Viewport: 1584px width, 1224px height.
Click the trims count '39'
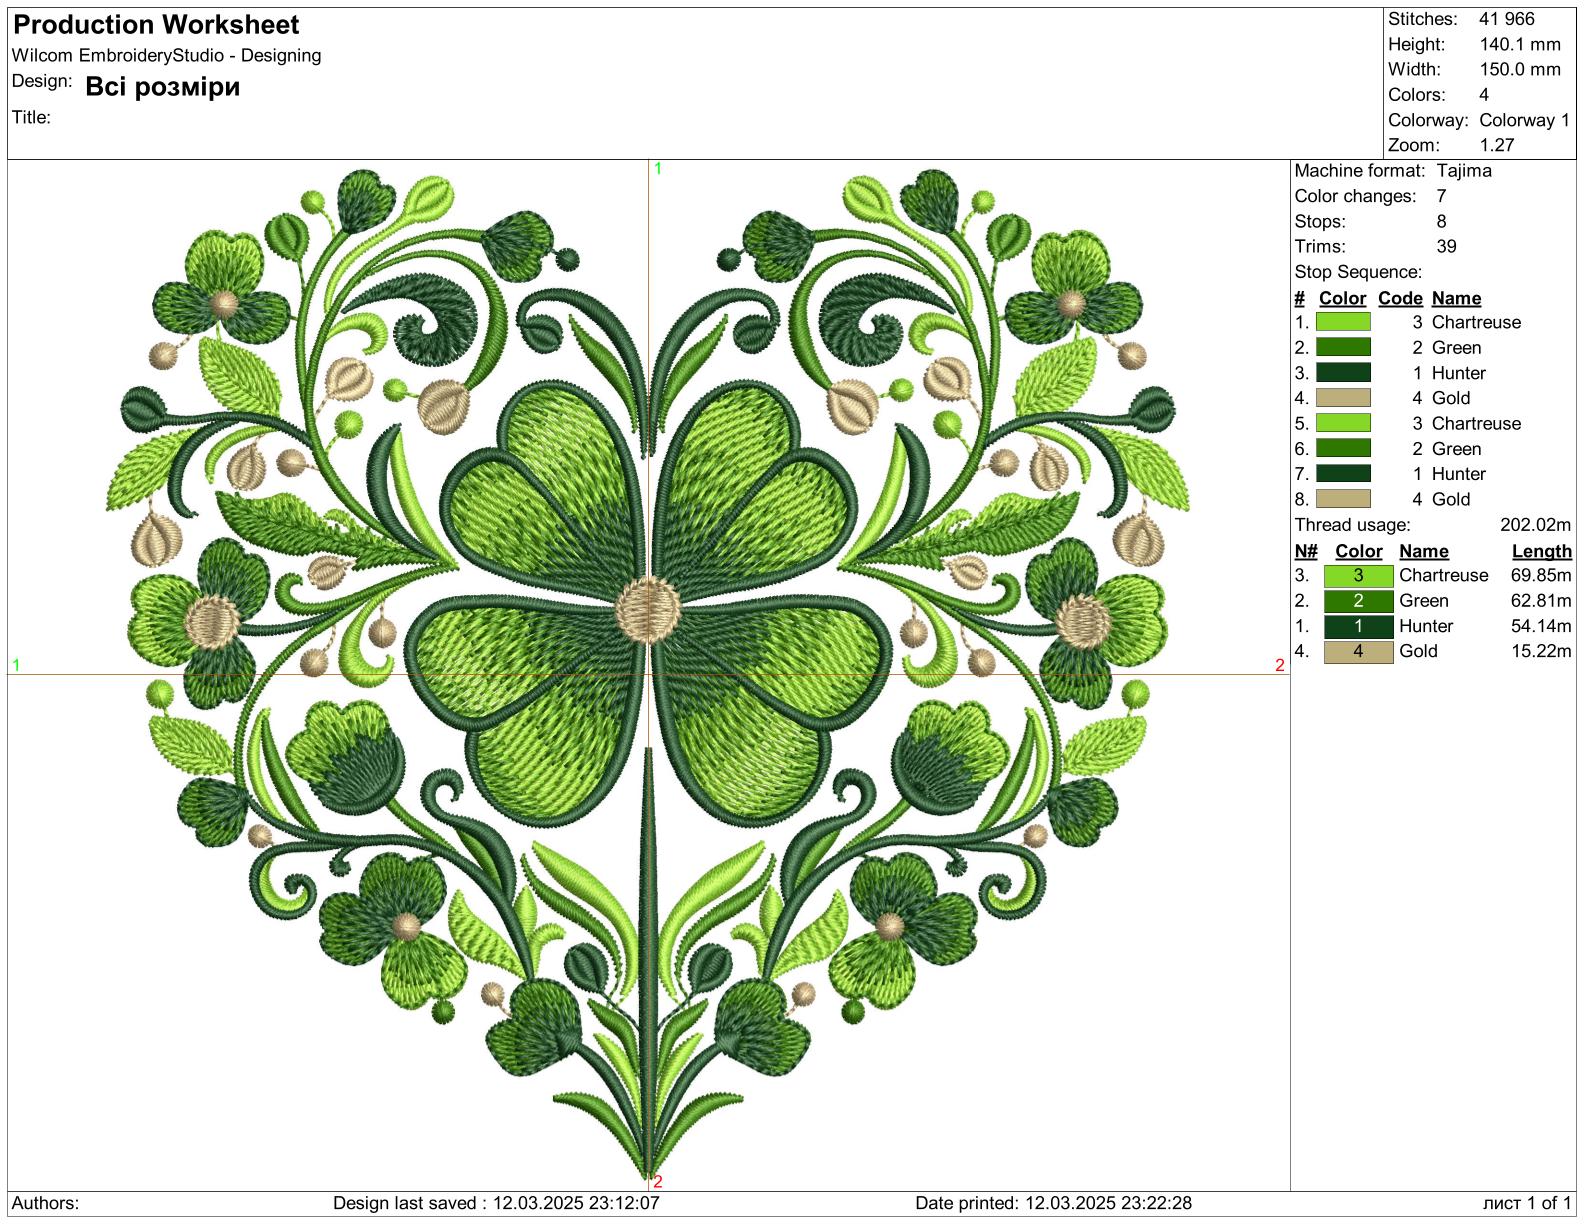click(1446, 246)
